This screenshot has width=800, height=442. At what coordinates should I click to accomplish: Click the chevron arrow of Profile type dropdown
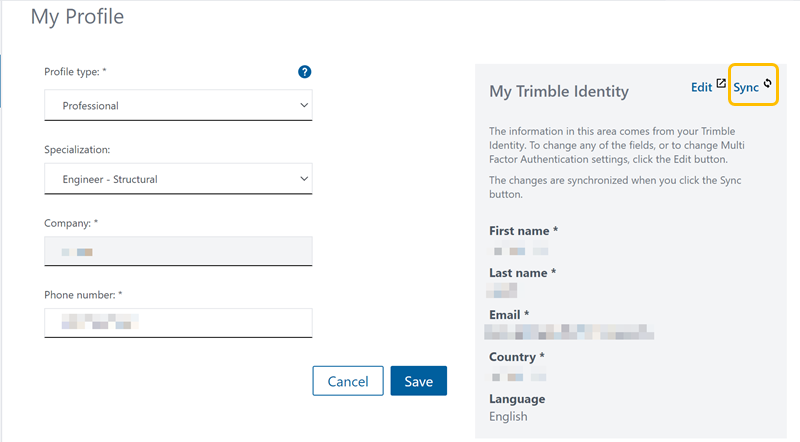(x=304, y=105)
